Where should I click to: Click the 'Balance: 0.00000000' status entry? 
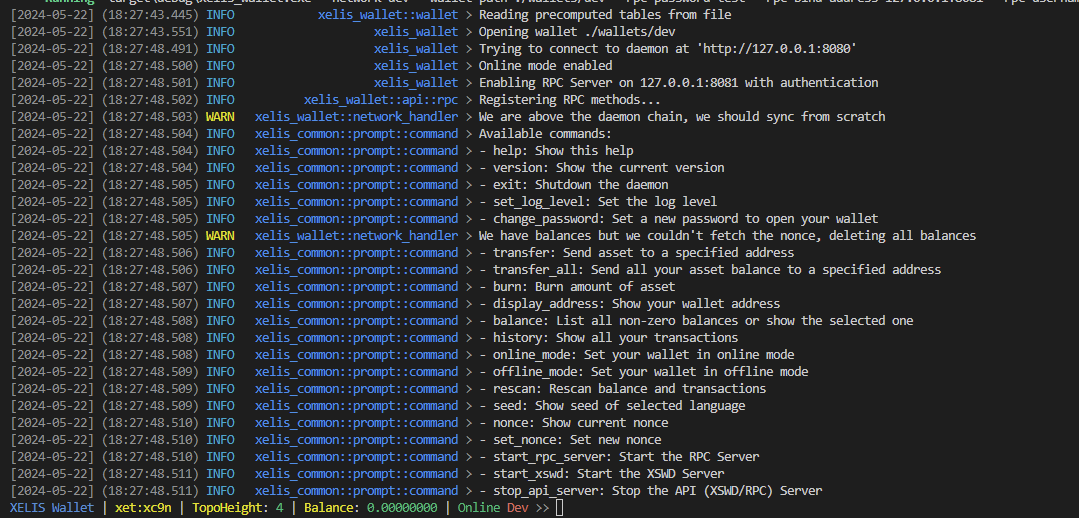tap(371, 508)
